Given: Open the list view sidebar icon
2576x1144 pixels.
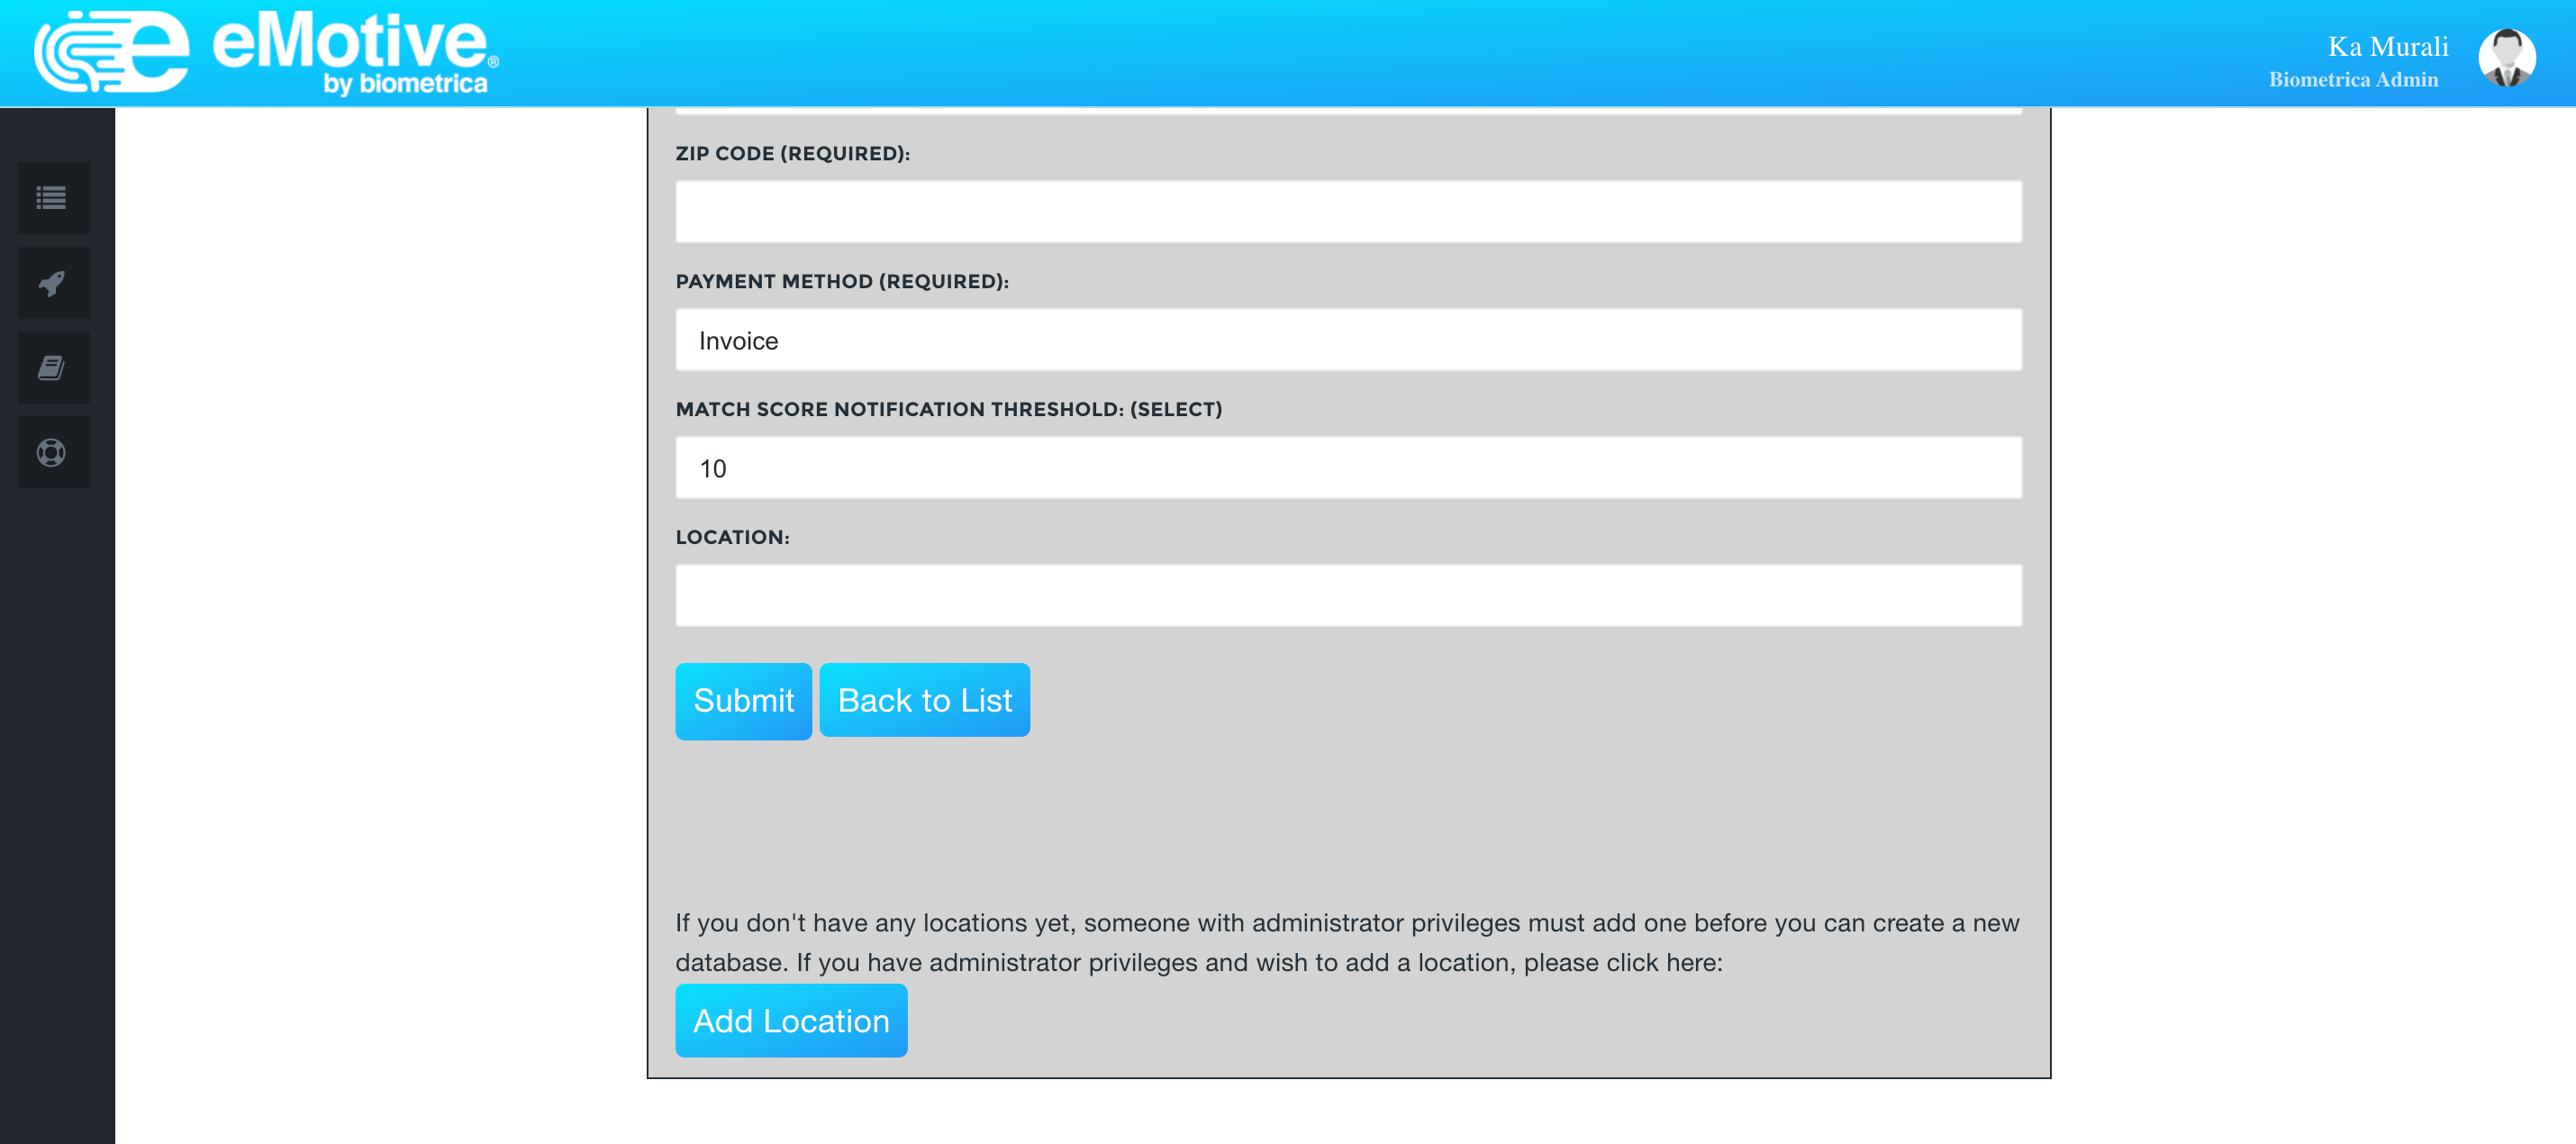Looking at the screenshot, I should (x=53, y=198).
